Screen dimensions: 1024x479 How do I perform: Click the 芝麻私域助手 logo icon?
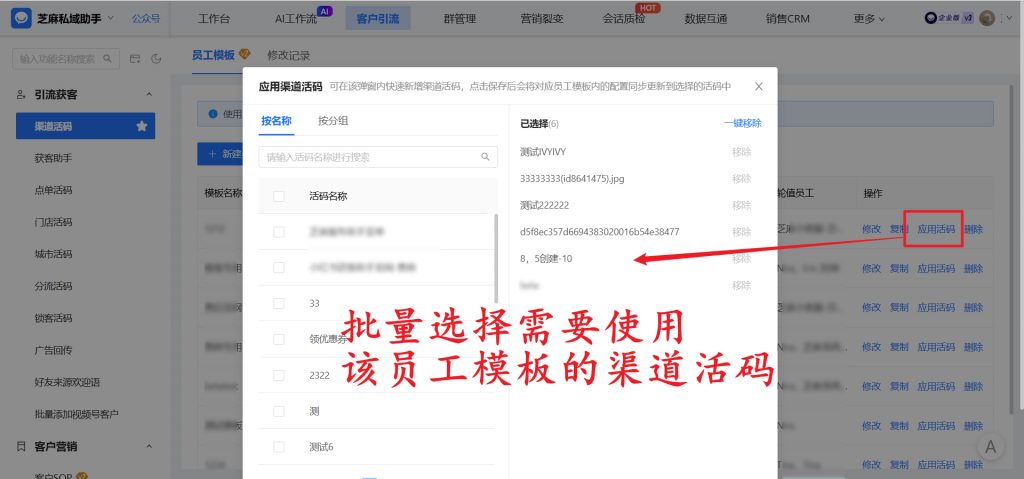pos(21,18)
